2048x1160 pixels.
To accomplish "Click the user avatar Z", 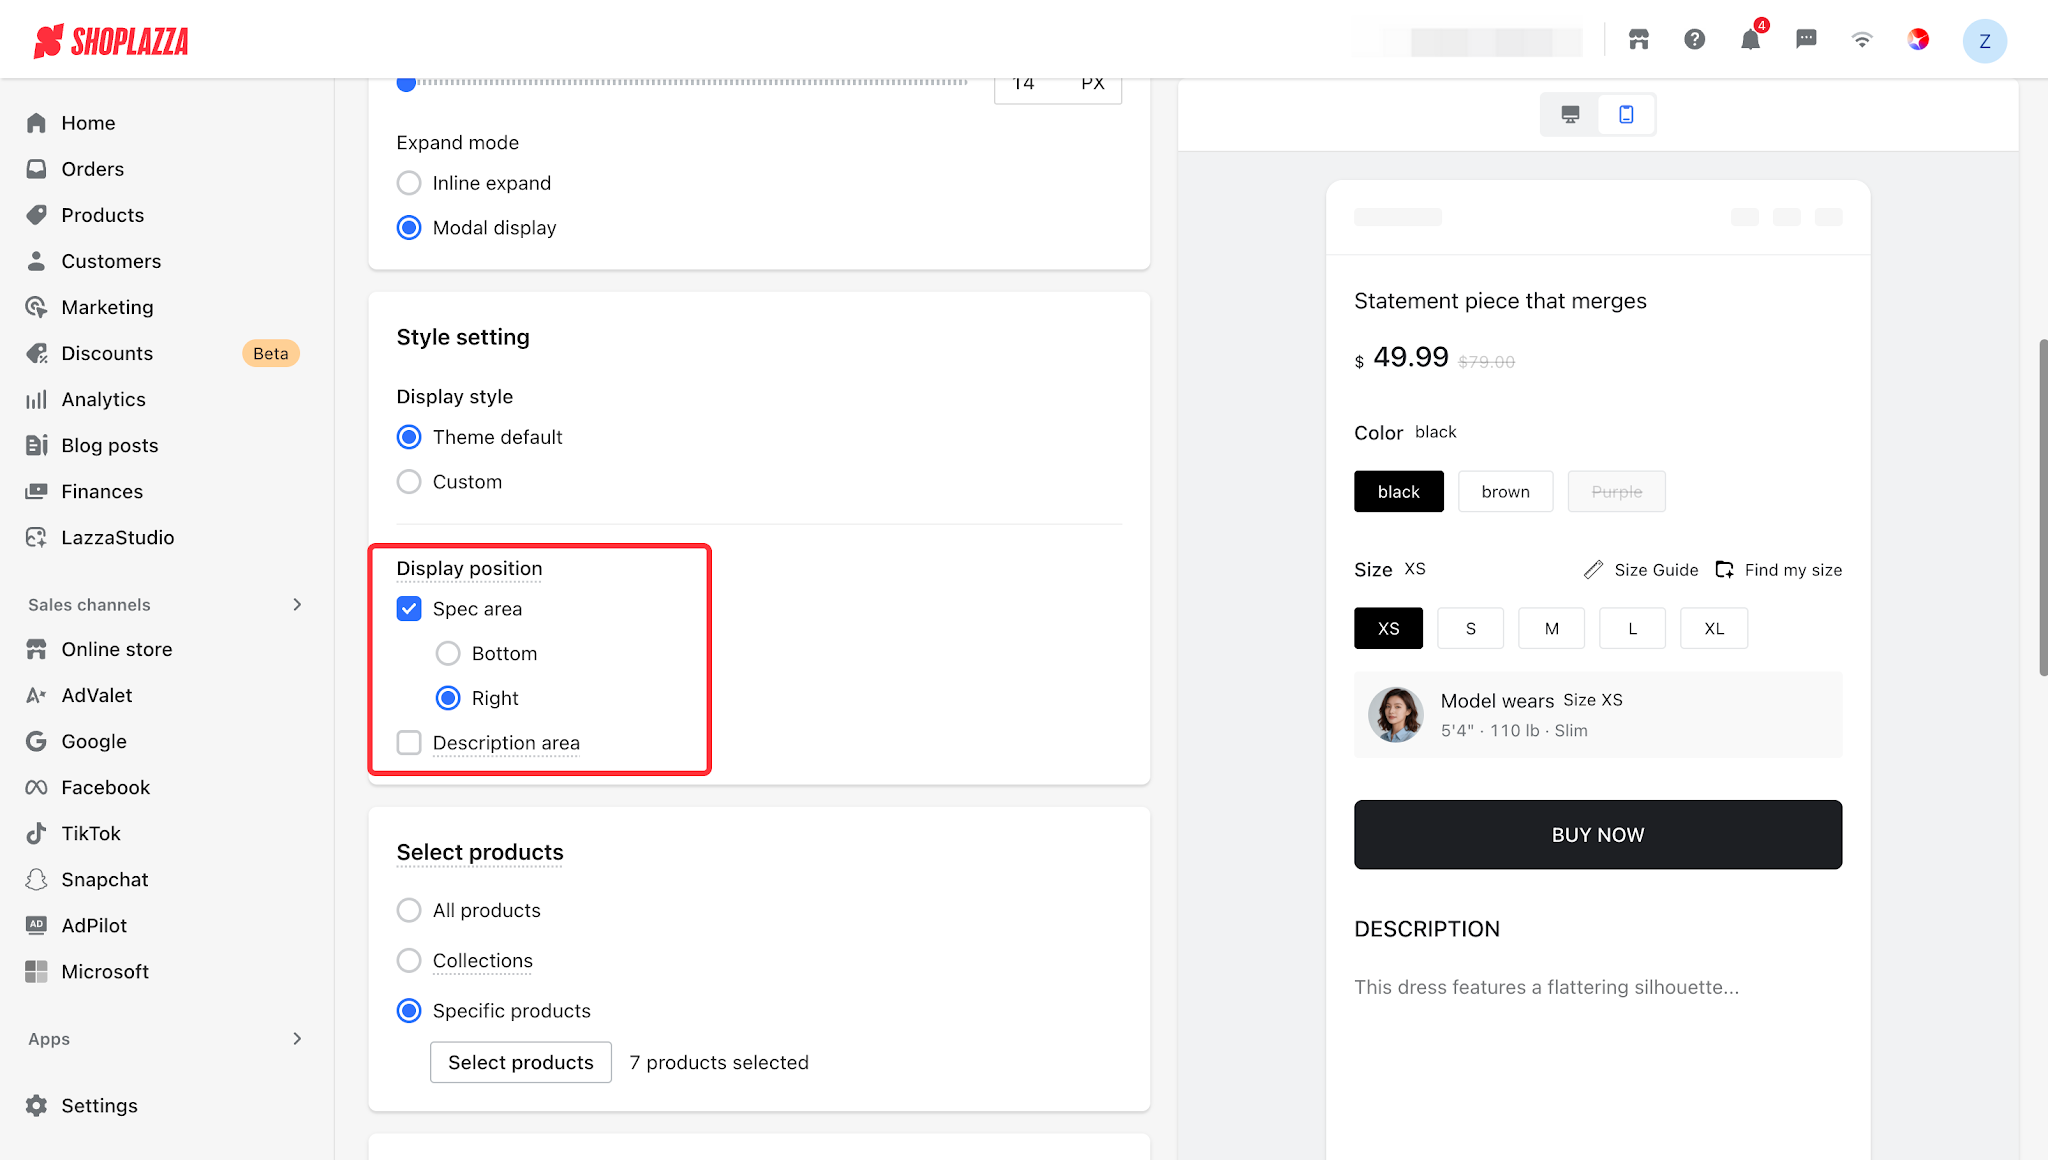I will (x=1984, y=41).
